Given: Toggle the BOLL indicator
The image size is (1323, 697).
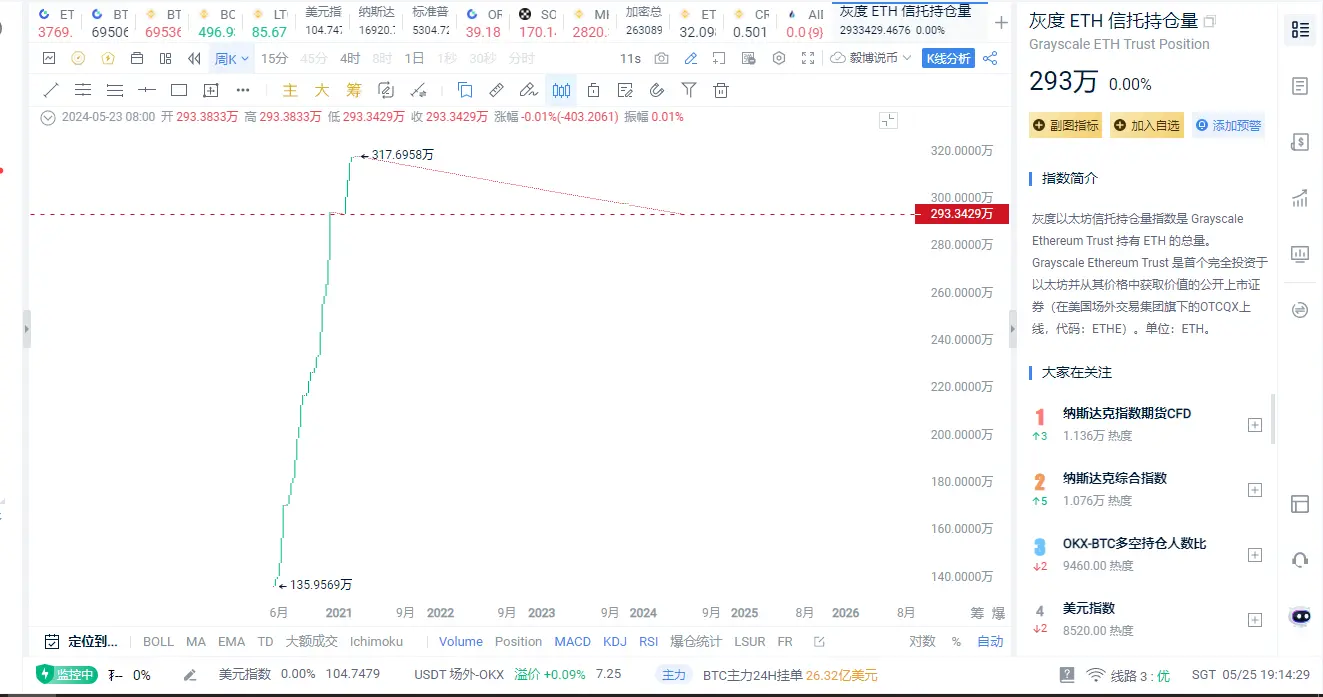Looking at the screenshot, I should (x=158, y=641).
